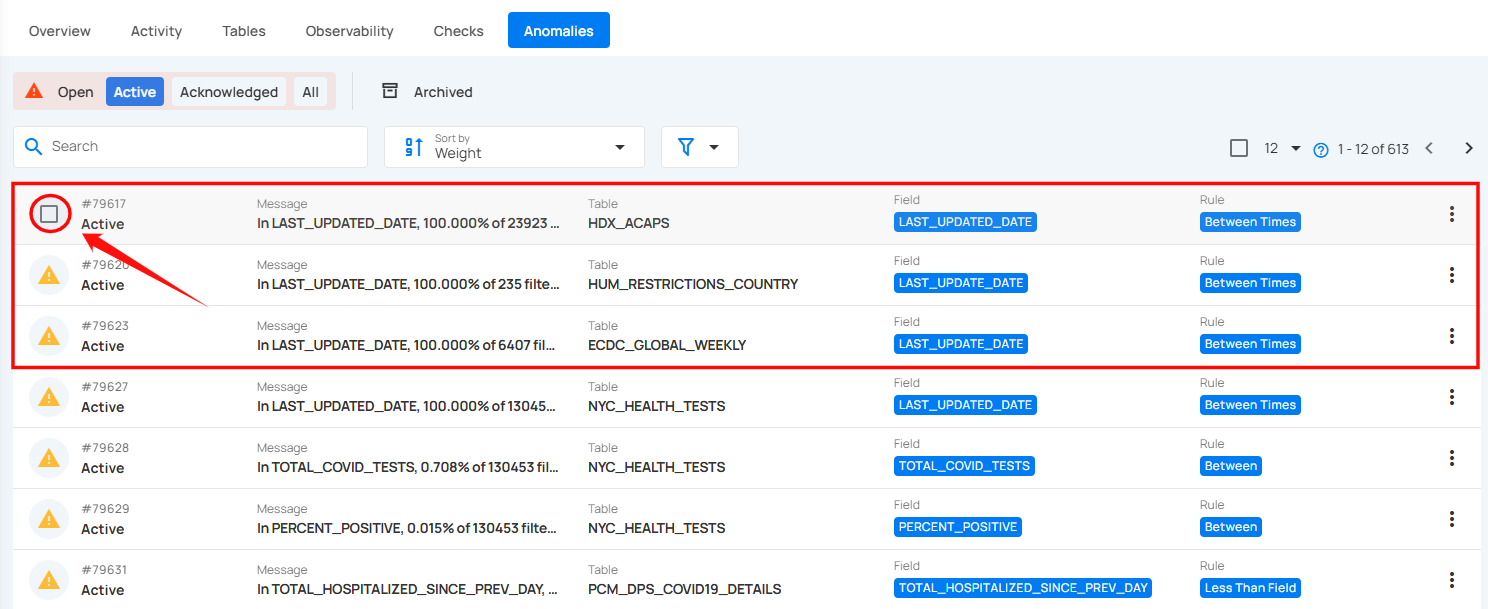Open more options for PCM_DPS_COVID19_DETAILS row
The height and width of the screenshot is (609, 1488).
coord(1452,580)
